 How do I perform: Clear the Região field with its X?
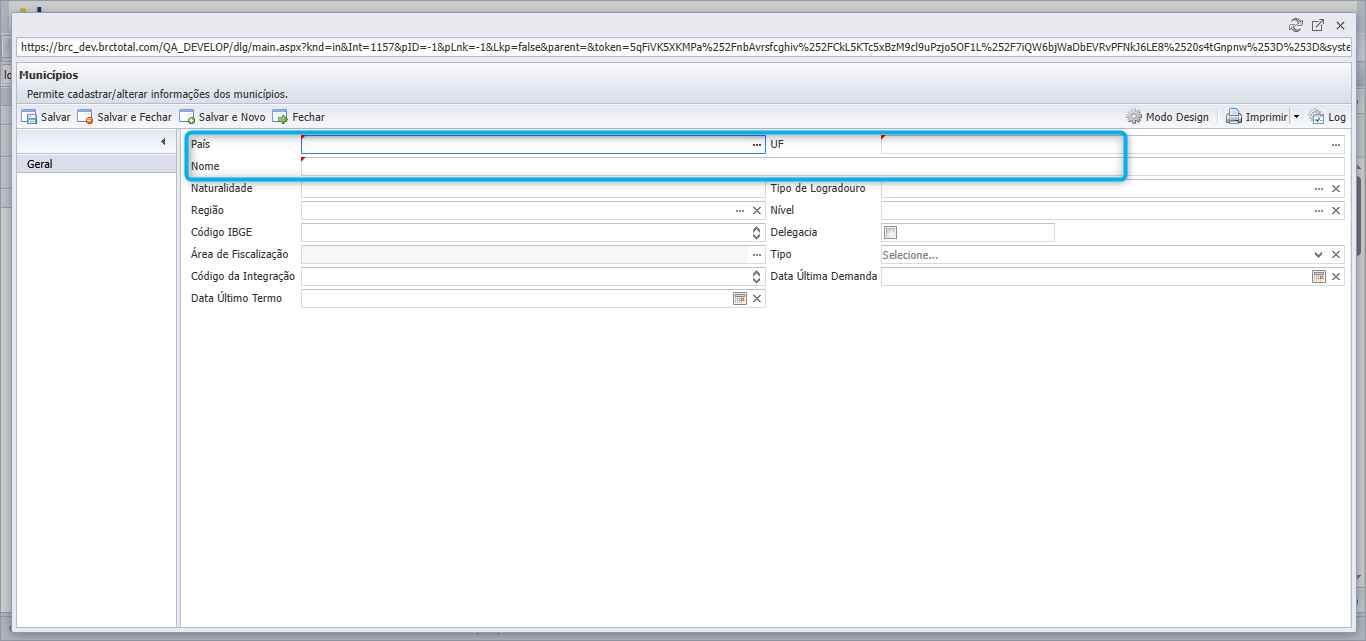click(757, 211)
